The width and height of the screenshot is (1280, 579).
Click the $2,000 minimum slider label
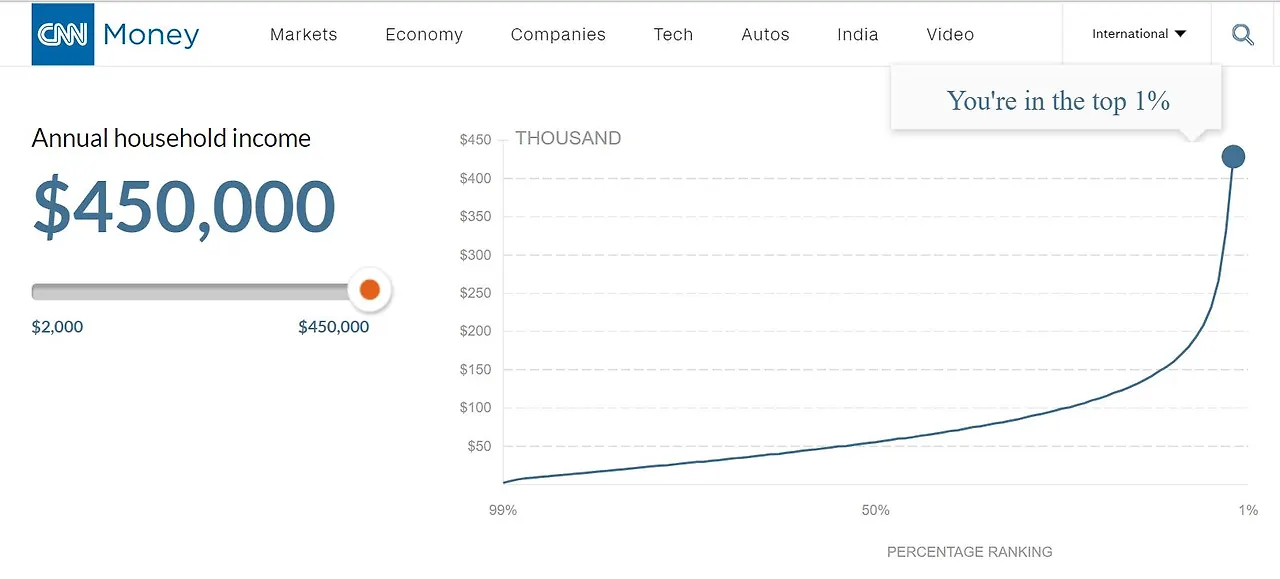(x=57, y=327)
